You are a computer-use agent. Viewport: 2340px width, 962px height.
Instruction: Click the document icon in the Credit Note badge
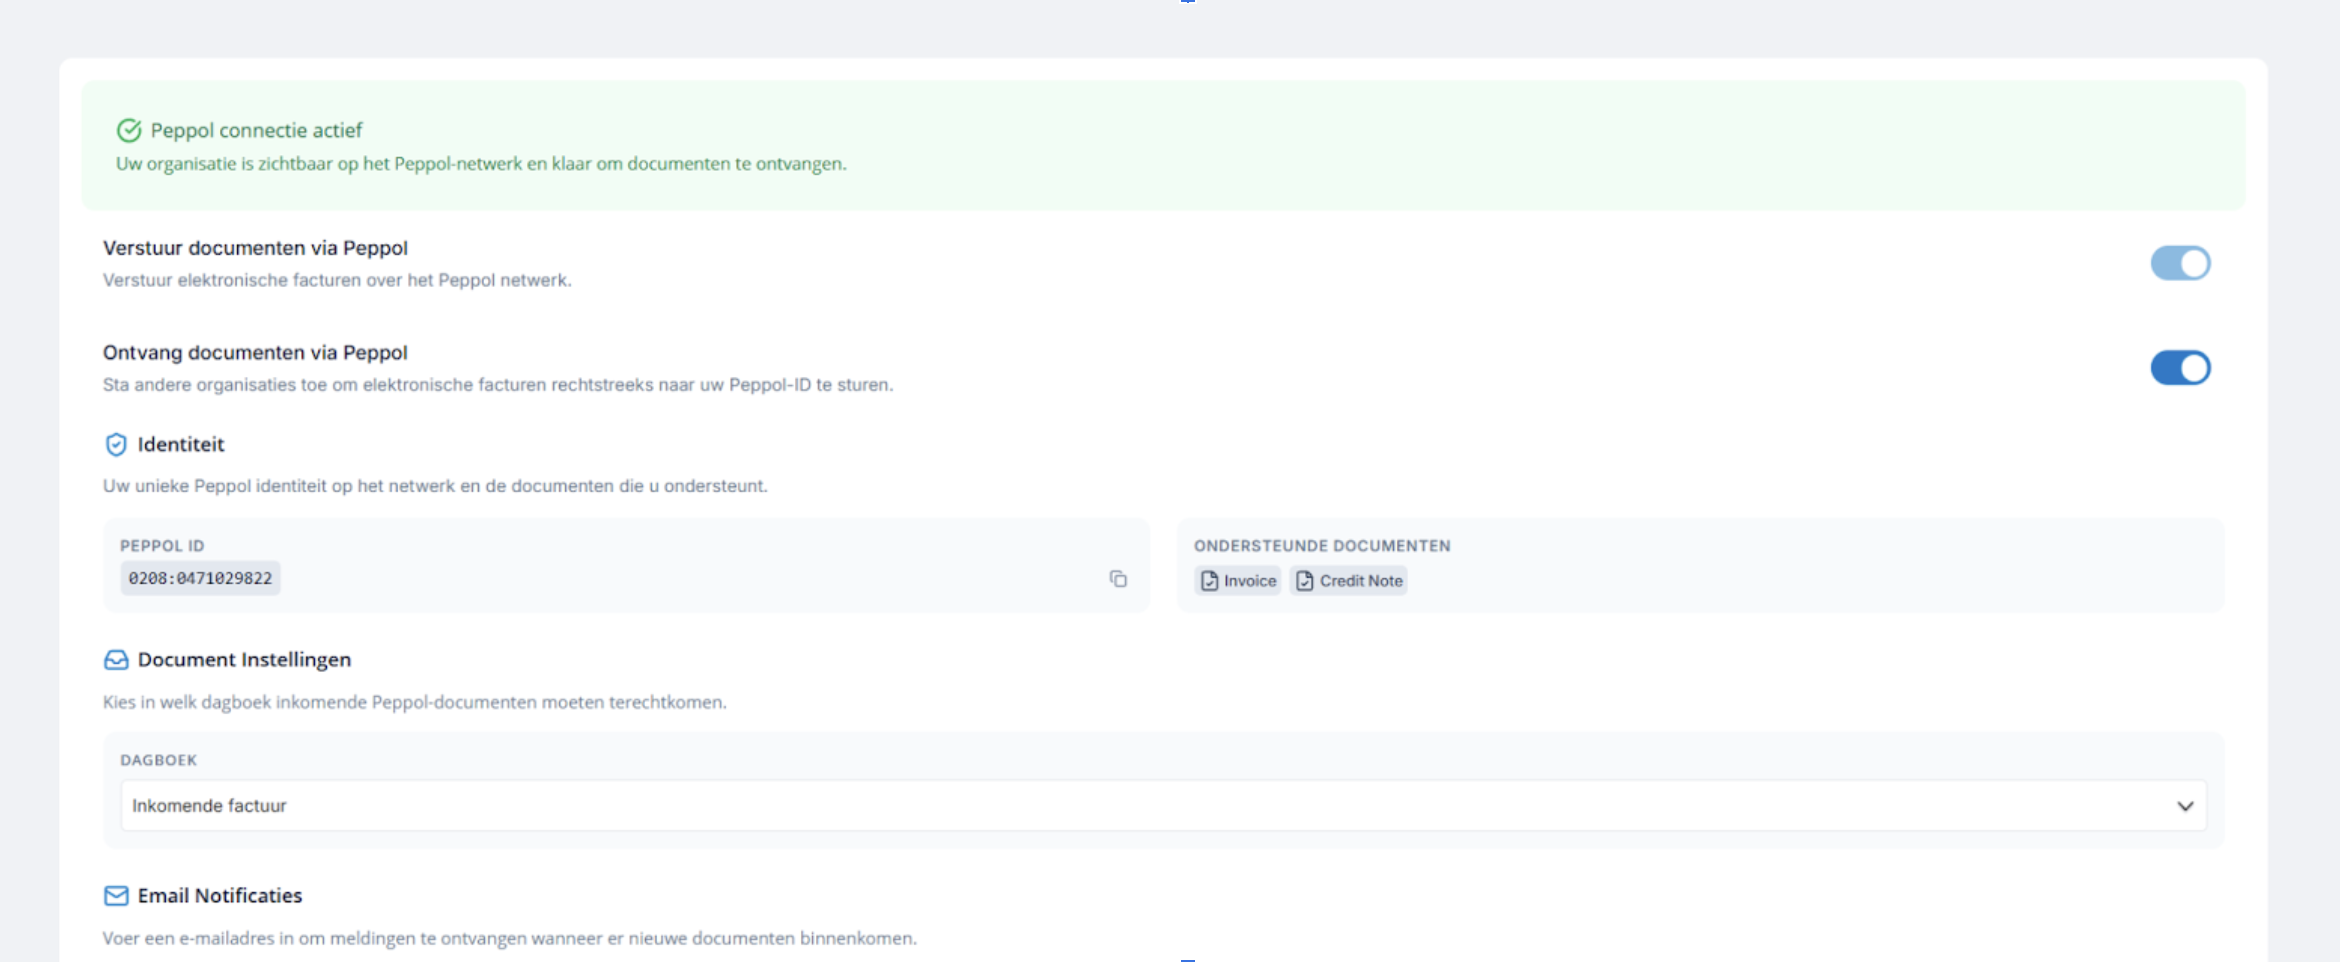pos(1304,581)
